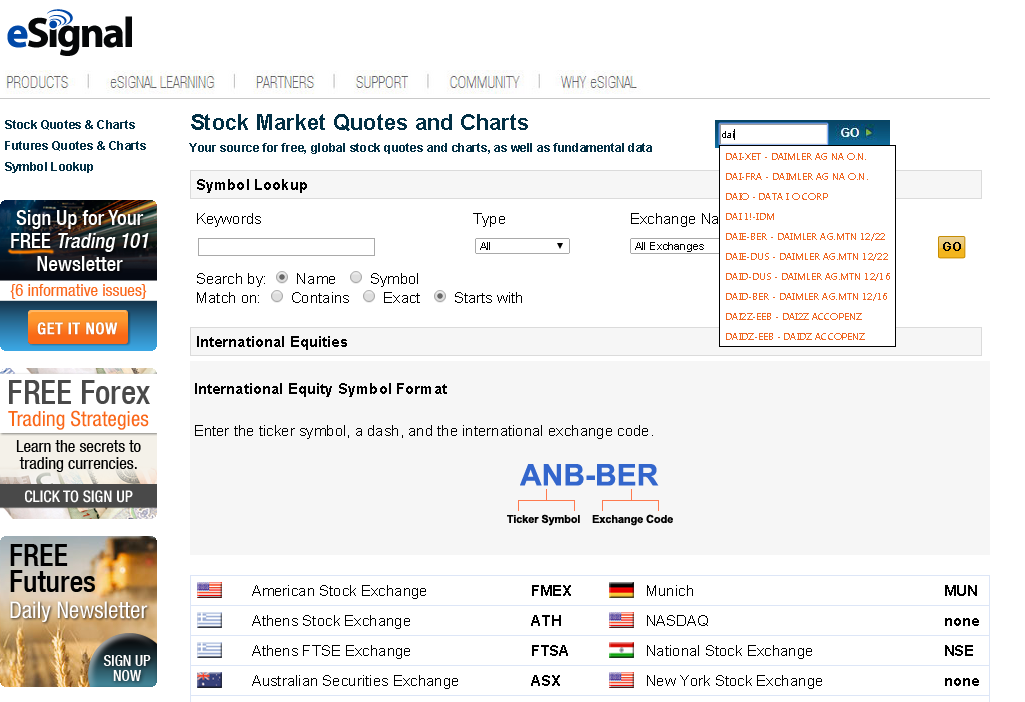This screenshot has height=702, width=1025.
Task: Open the PRODUCTS menu
Action: point(37,82)
